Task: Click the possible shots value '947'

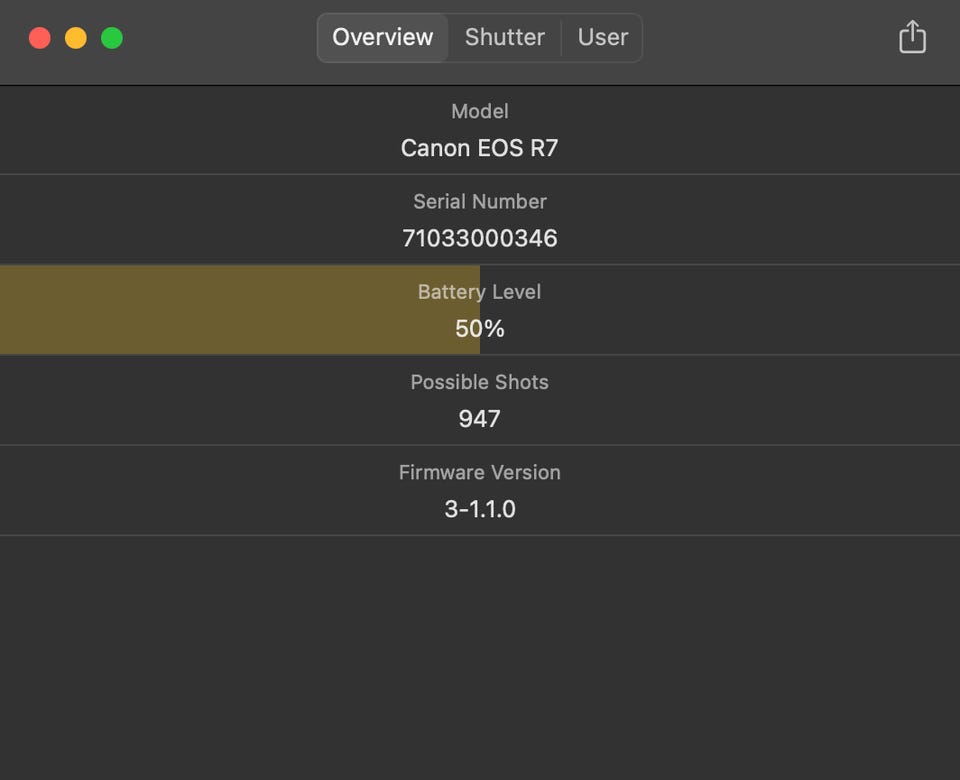Action: point(479,419)
